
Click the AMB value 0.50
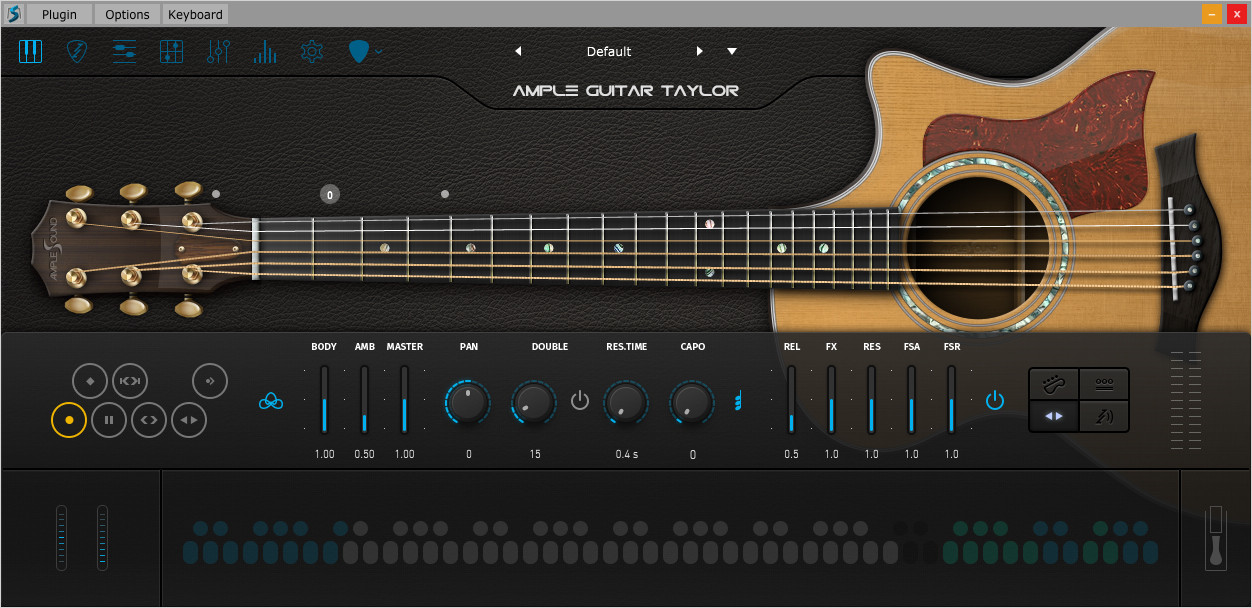click(364, 454)
